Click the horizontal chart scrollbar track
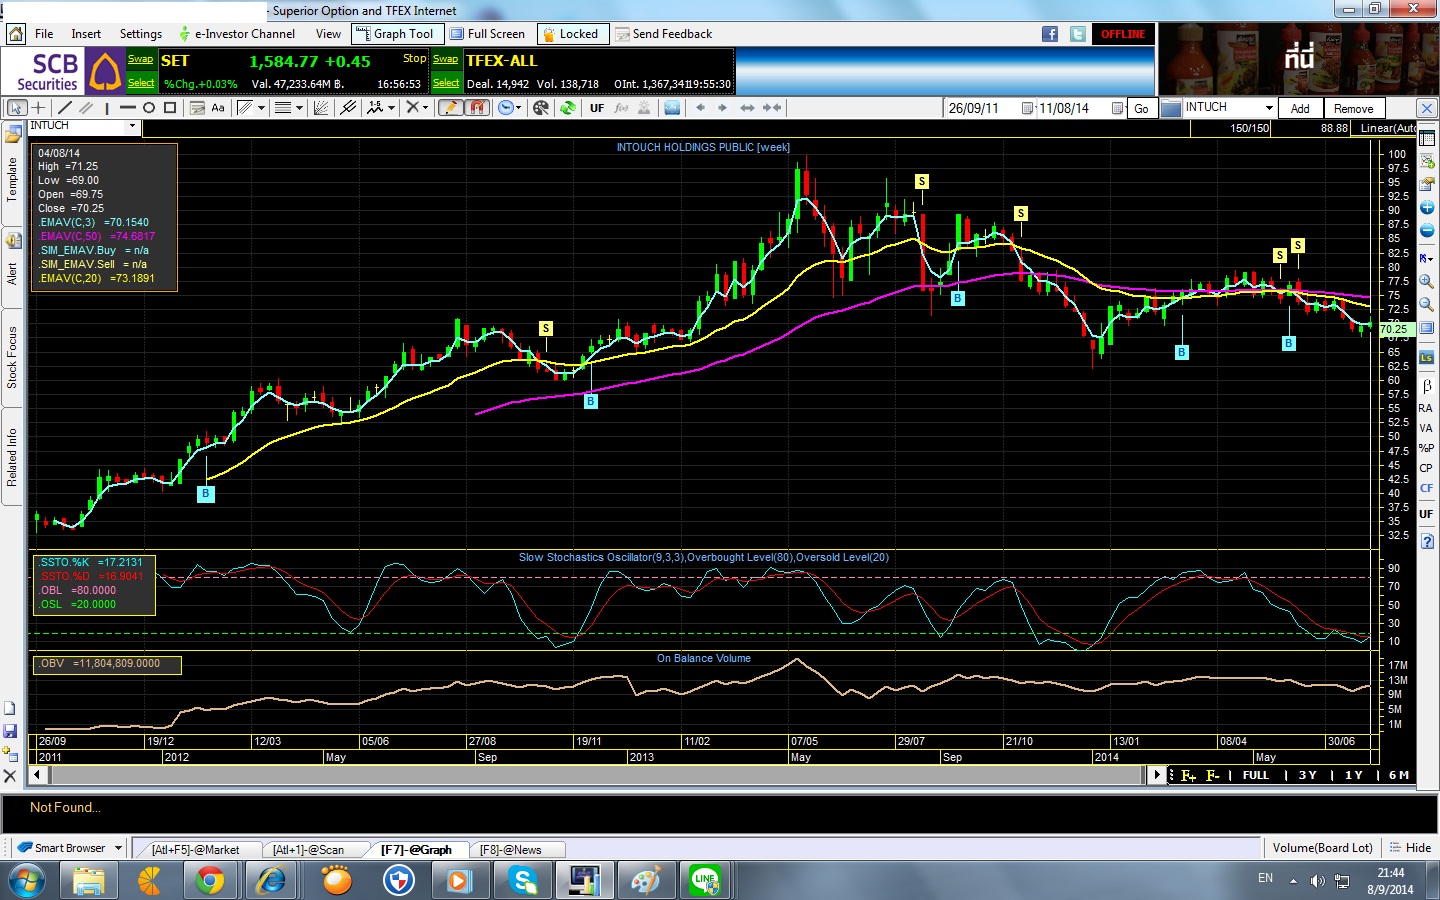This screenshot has height=900, width=1440. pos(600,775)
